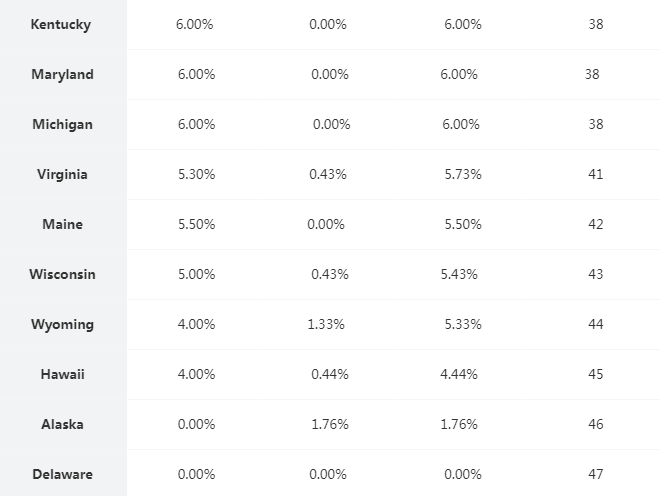Viewport: 666px width, 496px height.
Task: Select the Wisconsin state name cell
Action: click(62, 275)
